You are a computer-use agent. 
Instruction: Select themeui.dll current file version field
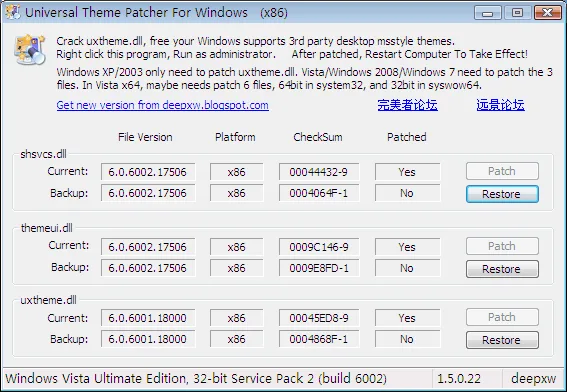click(148, 247)
